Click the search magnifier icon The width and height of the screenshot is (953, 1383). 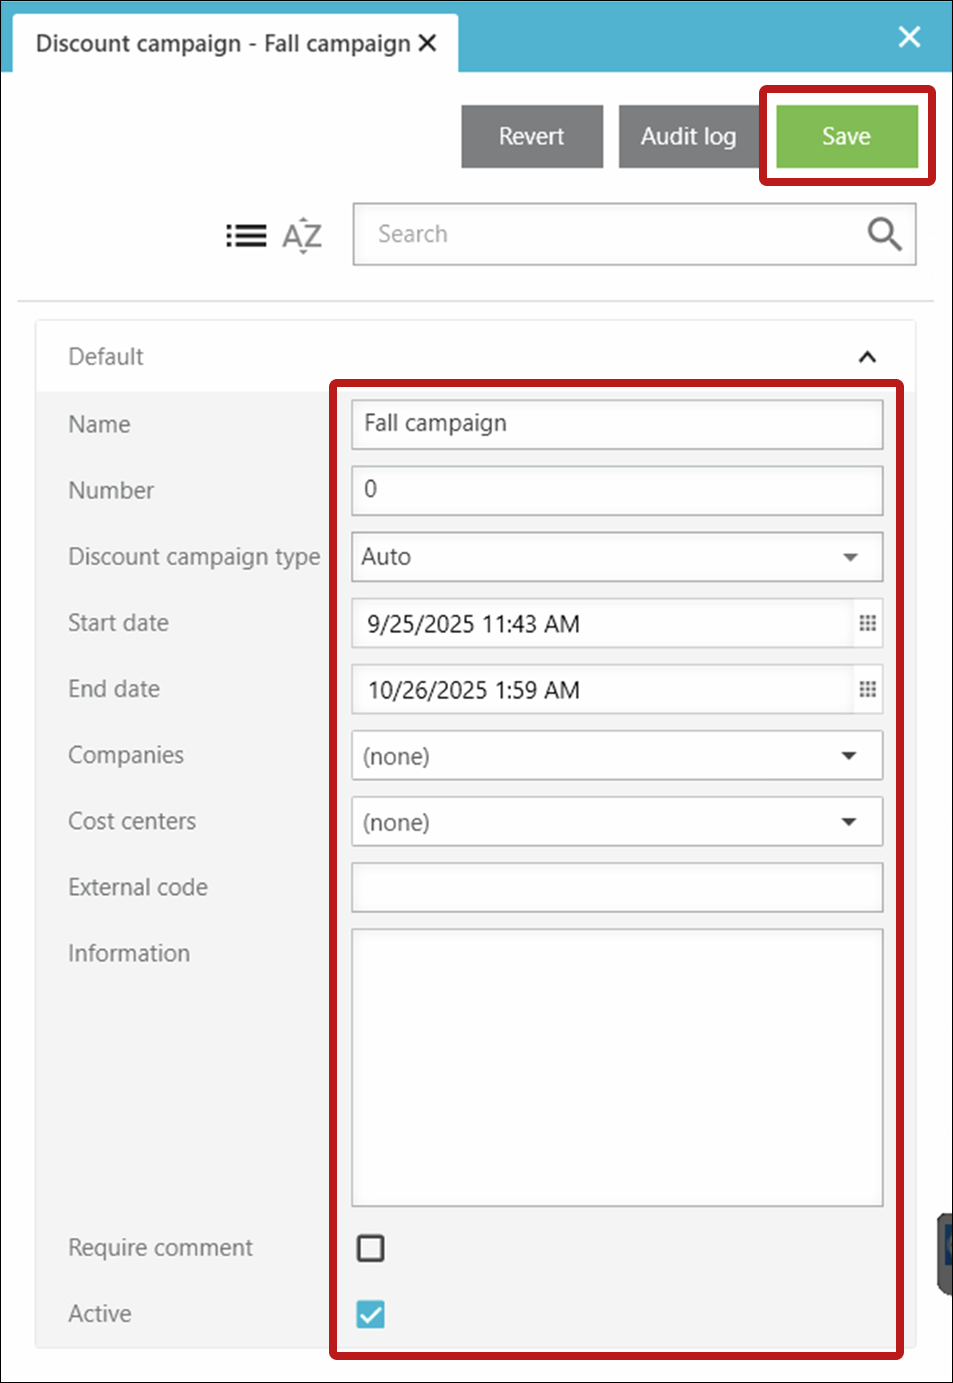click(883, 234)
